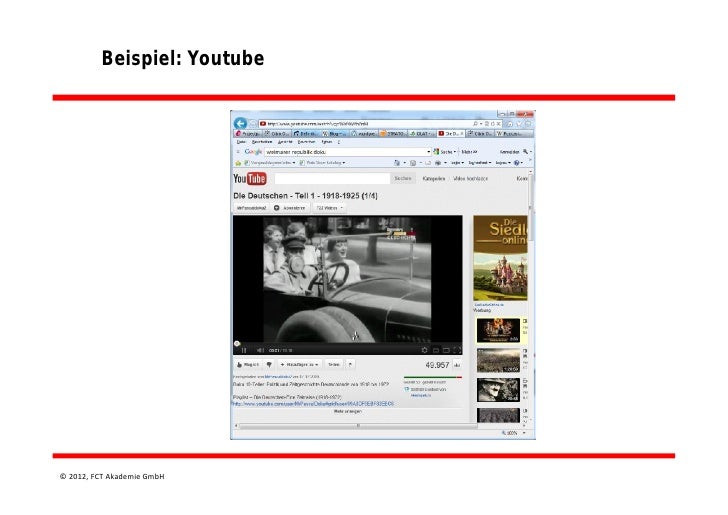Screen dimensions: 728x515
Task: Open the 'Ansicht' menu
Action: pyautogui.click(x=285, y=142)
